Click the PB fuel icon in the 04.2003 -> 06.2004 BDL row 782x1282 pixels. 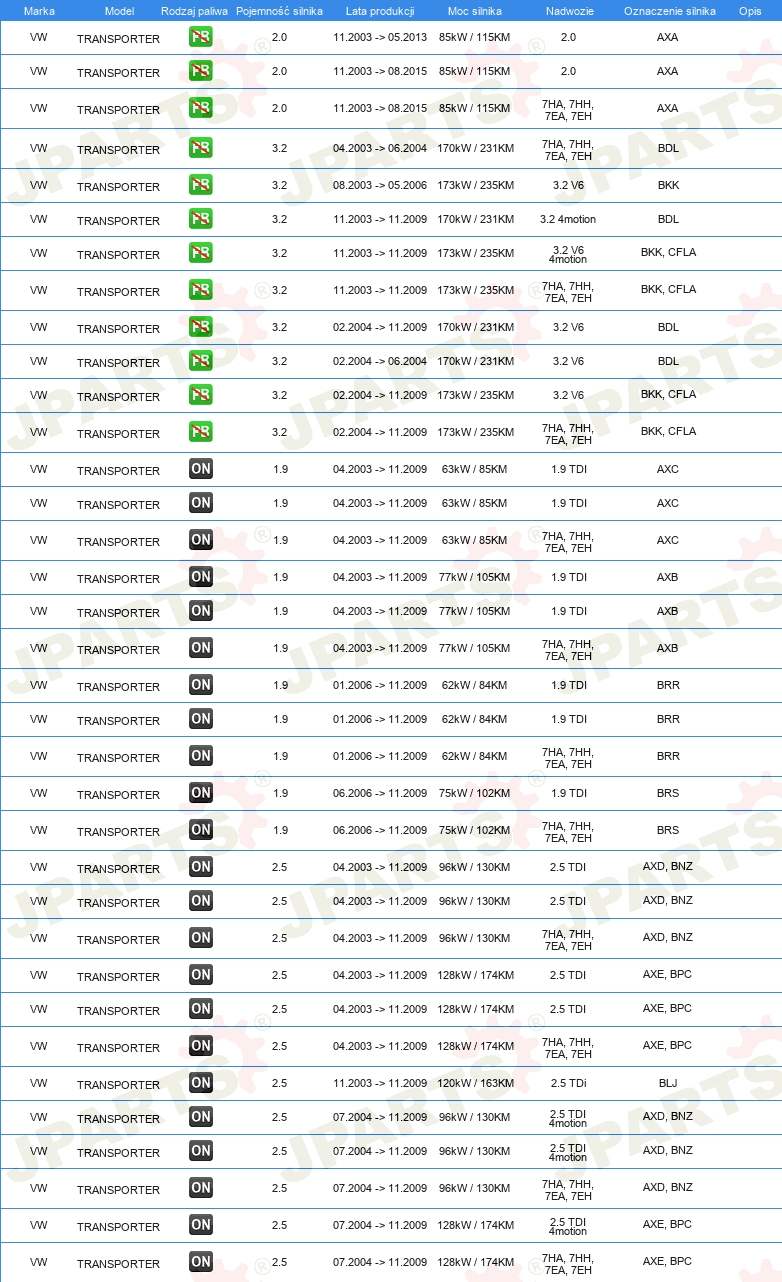coord(201,148)
